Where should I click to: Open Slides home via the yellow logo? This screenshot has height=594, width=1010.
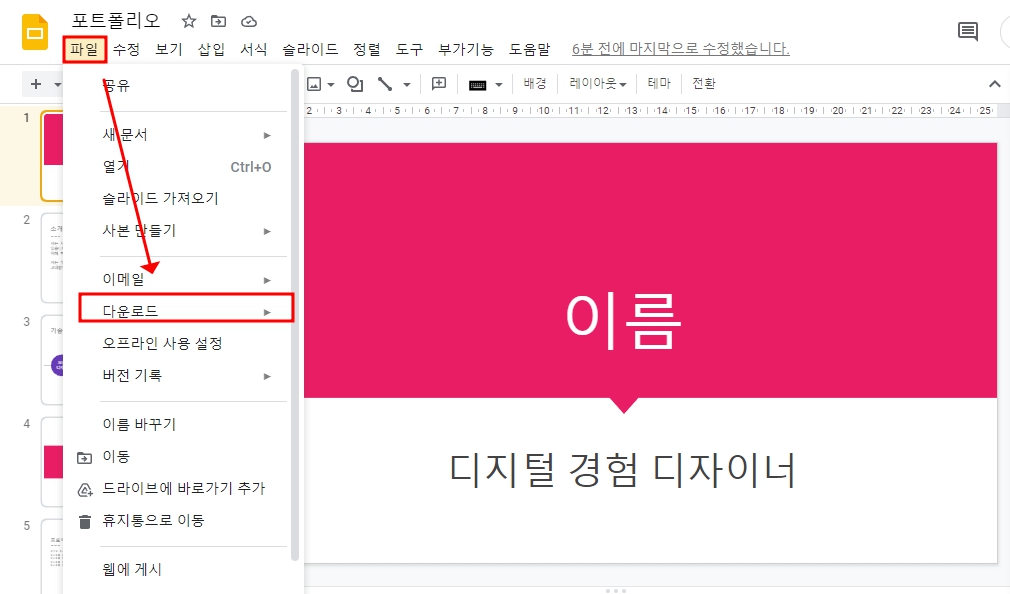[x=33, y=32]
